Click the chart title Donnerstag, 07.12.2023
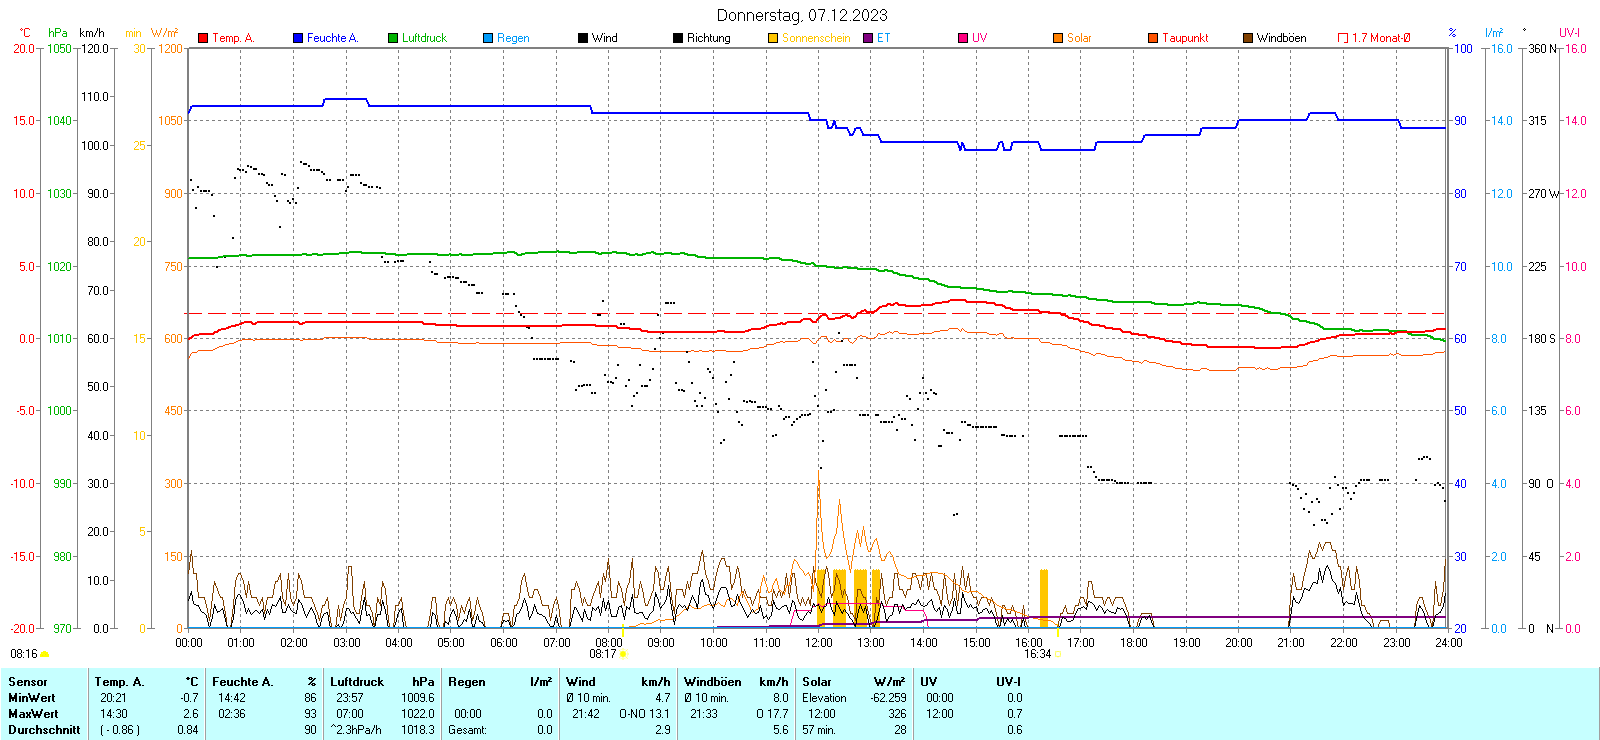The width and height of the screenshot is (1600, 740). [802, 15]
